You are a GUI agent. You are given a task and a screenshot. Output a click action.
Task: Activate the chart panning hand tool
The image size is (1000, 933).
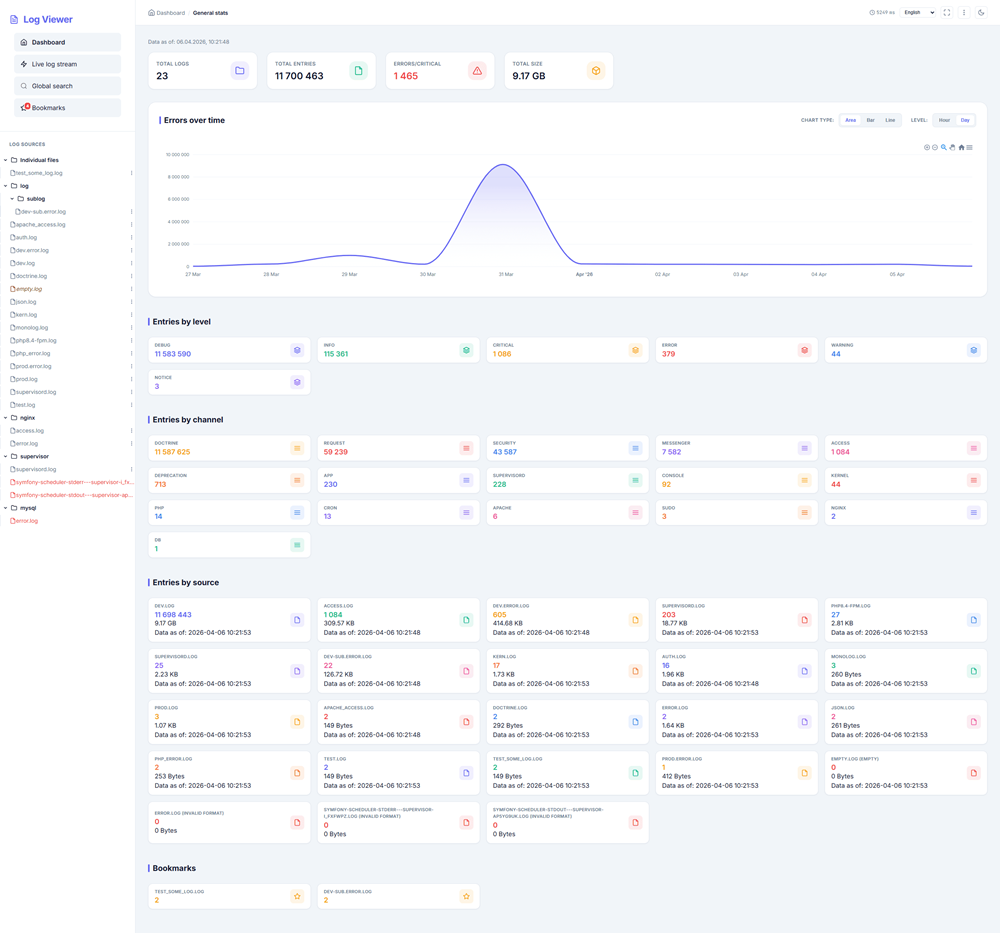tap(953, 147)
